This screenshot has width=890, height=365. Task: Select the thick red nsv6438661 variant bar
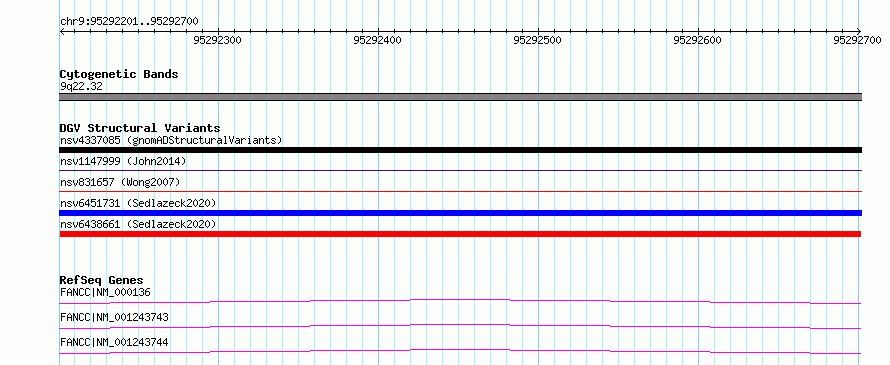[460, 234]
